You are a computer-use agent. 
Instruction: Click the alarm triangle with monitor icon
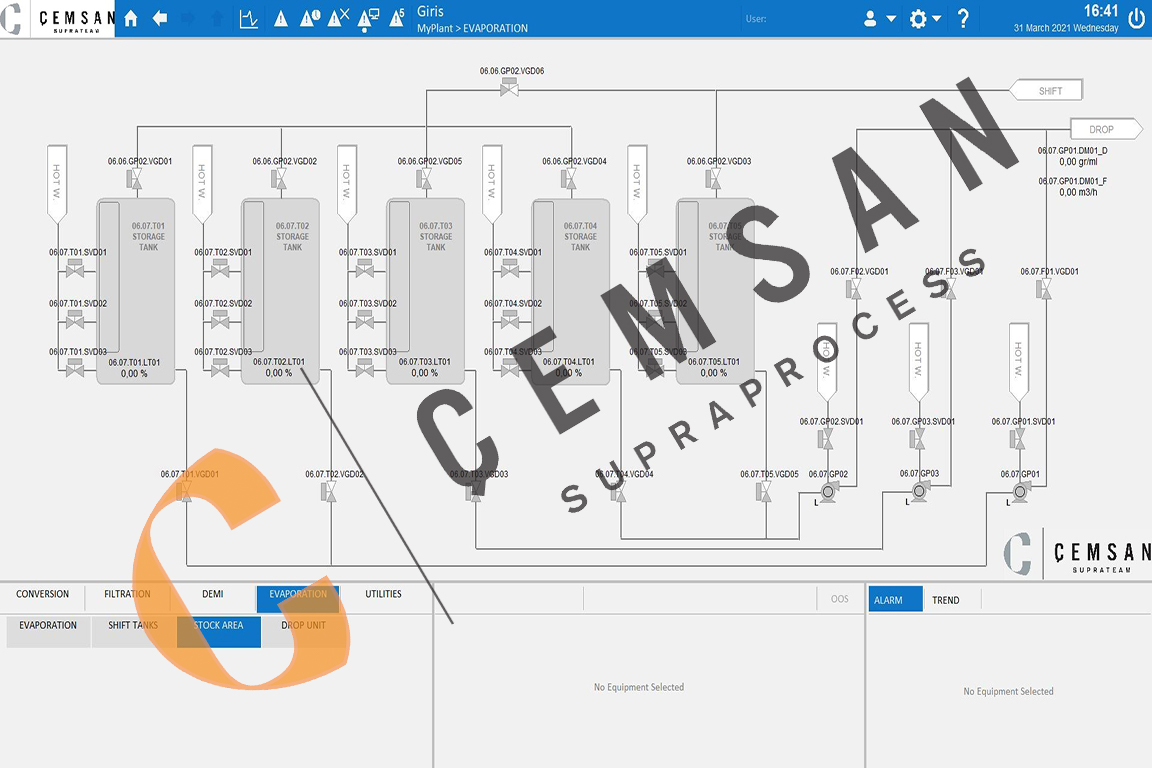click(x=368, y=19)
